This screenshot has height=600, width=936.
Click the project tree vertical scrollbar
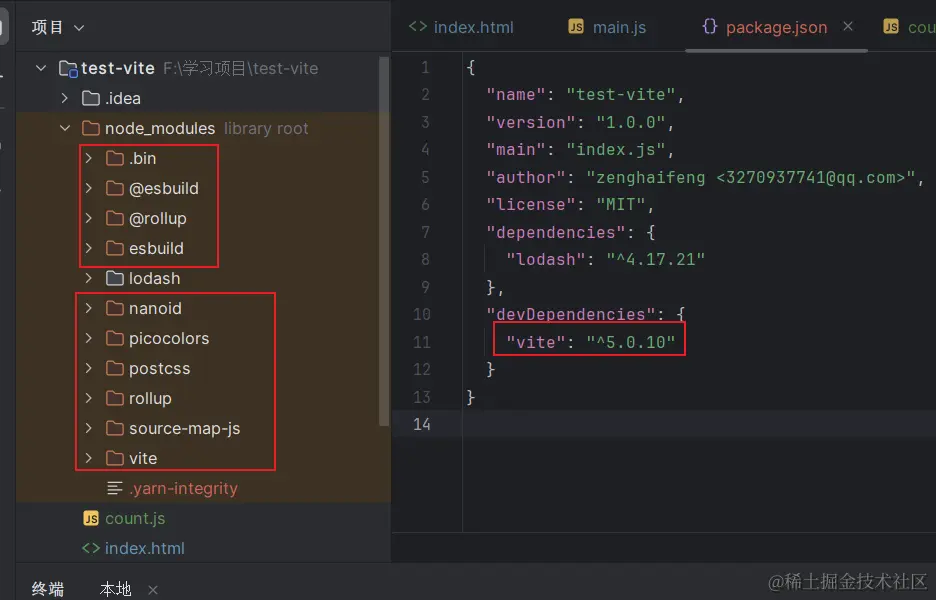[384, 241]
